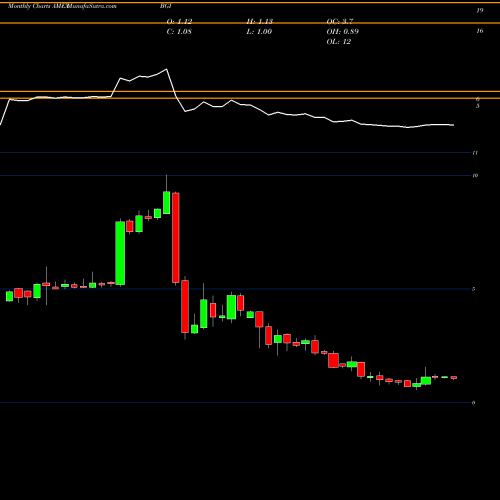The width and height of the screenshot is (500, 500).
Task: Click the '10' price axis label
Action: pos(475,176)
